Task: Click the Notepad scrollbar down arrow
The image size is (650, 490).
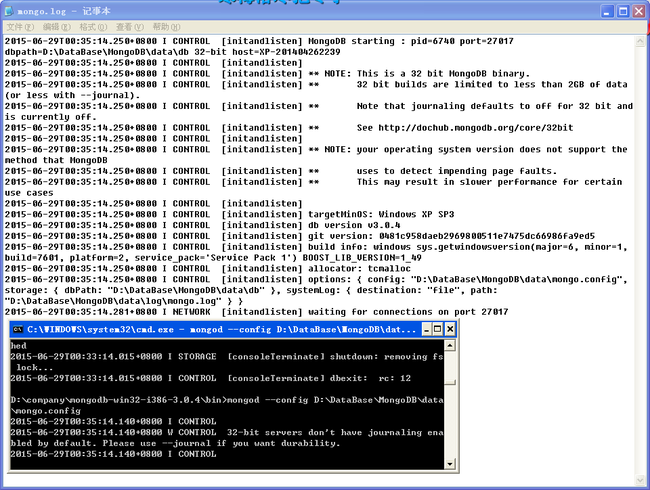Action: (x=640, y=480)
